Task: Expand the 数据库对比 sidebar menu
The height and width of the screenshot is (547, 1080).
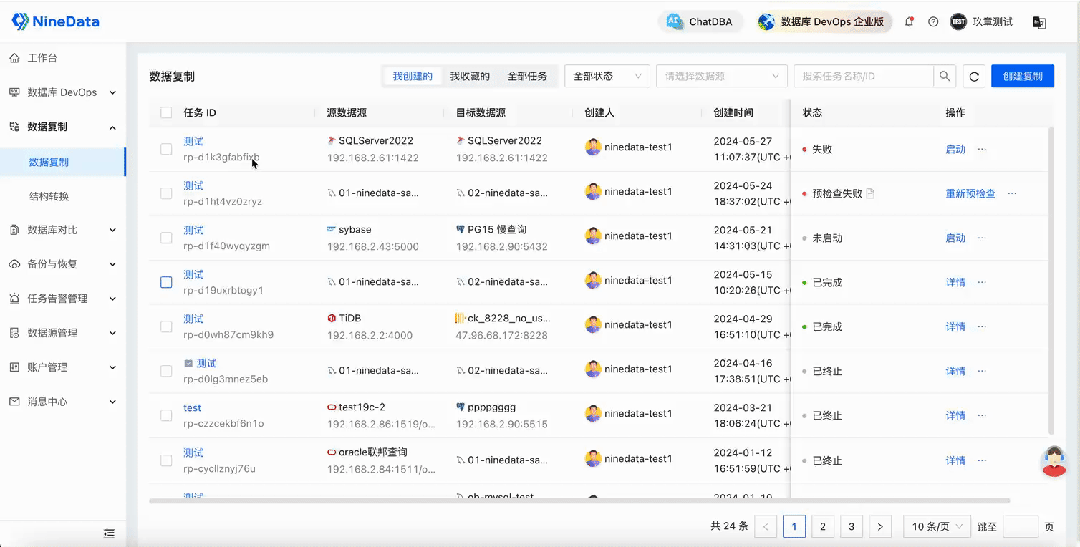Action: tap(62, 230)
